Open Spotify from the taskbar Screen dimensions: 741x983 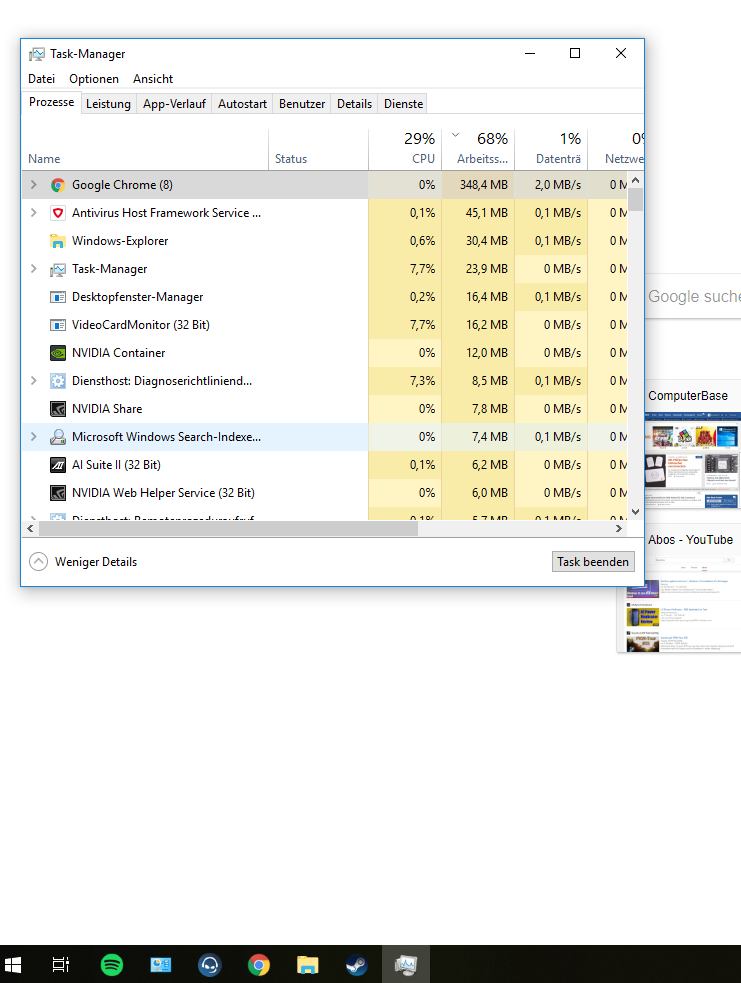coord(112,964)
